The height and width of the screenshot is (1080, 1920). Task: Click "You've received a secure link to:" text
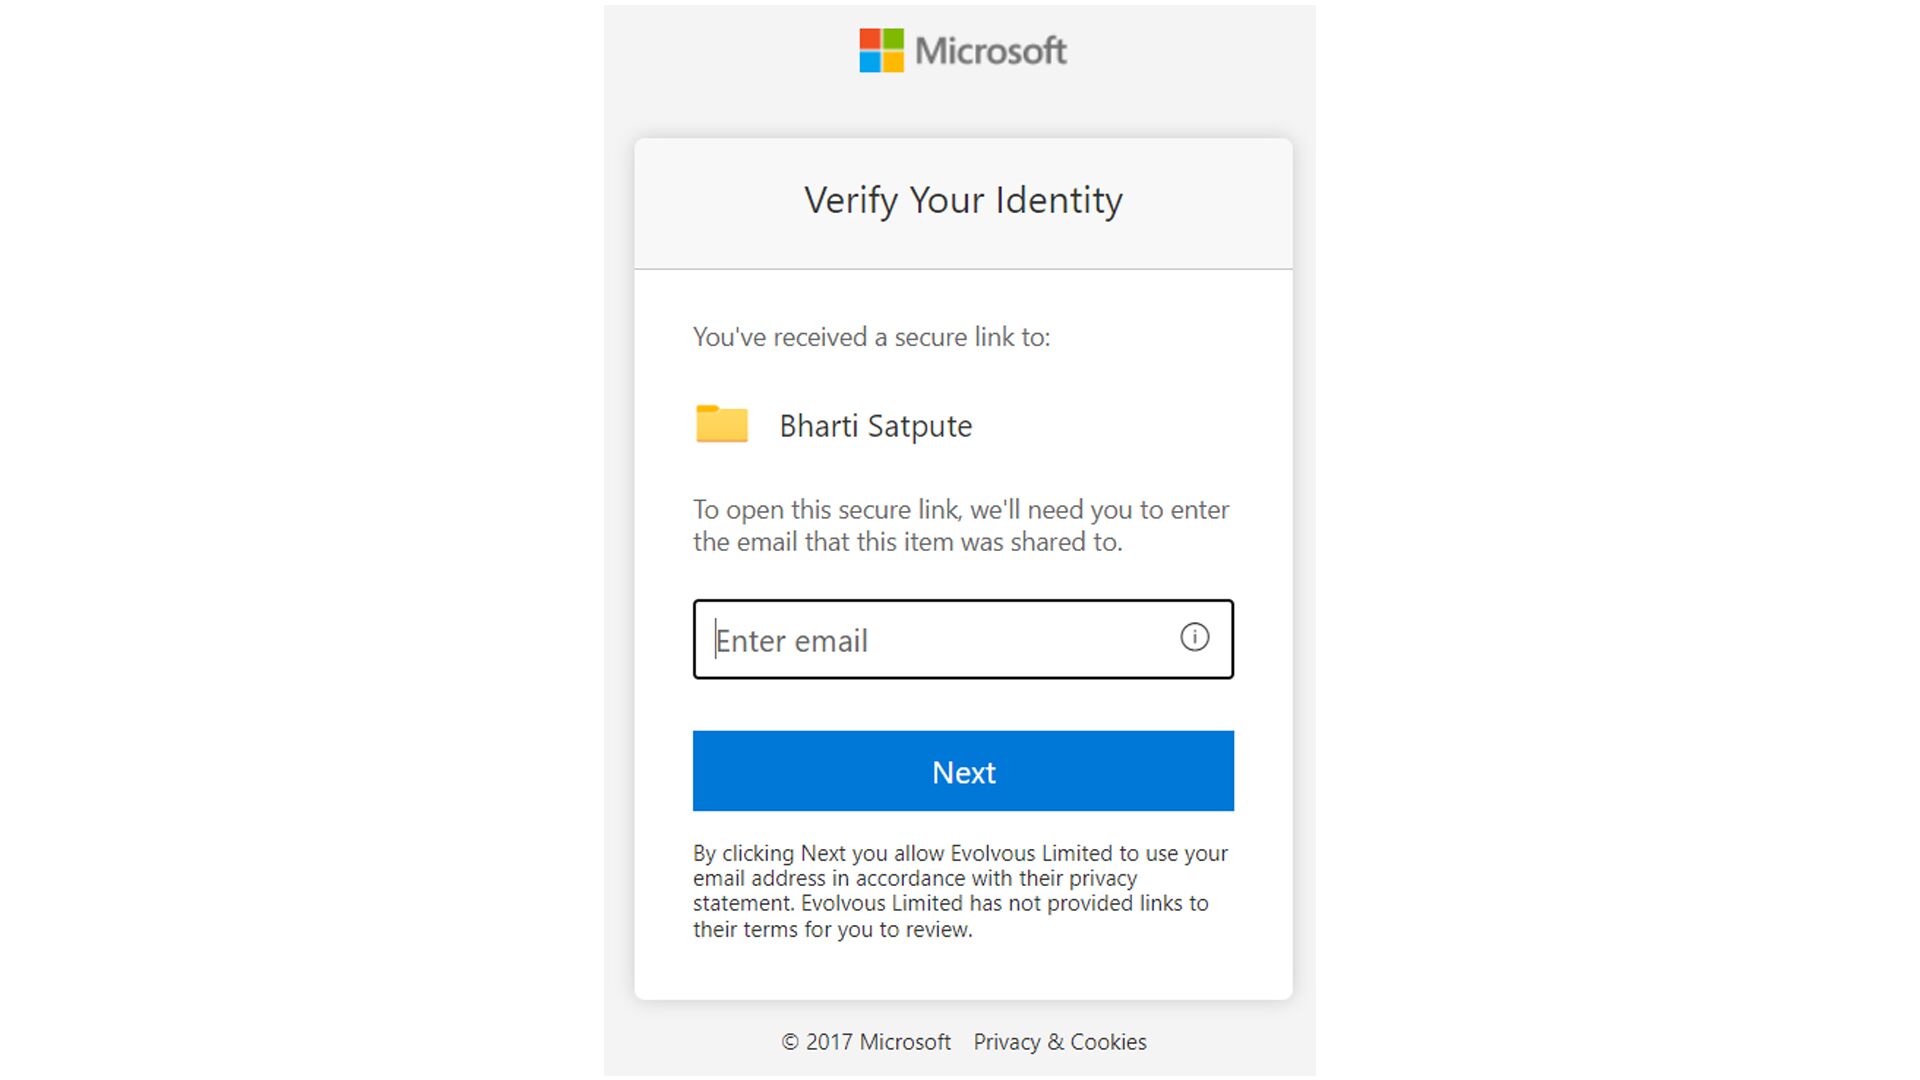pyautogui.click(x=871, y=337)
